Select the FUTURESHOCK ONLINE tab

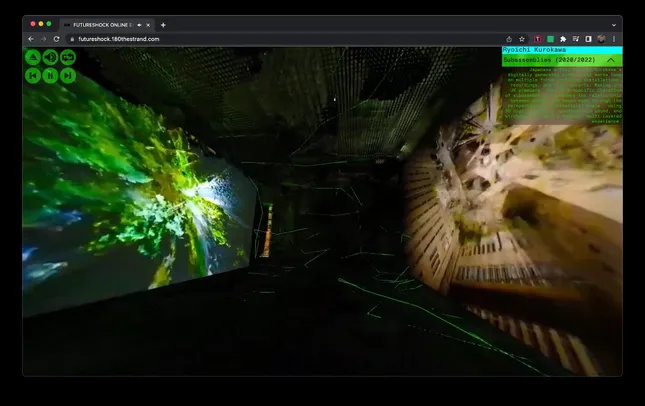click(107, 25)
